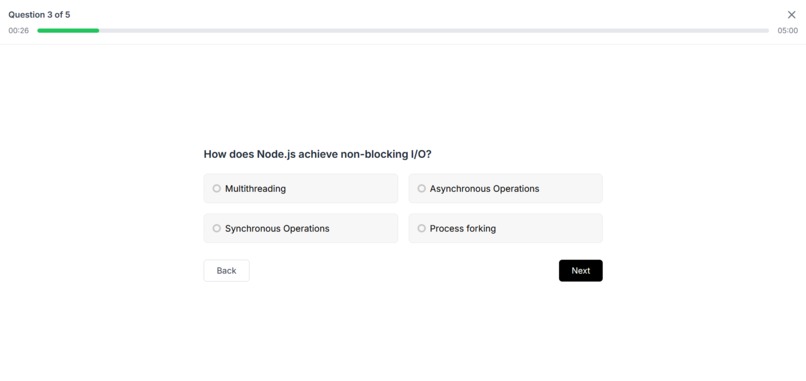Click the total time label 05:00

pyautogui.click(x=787, y=31)
